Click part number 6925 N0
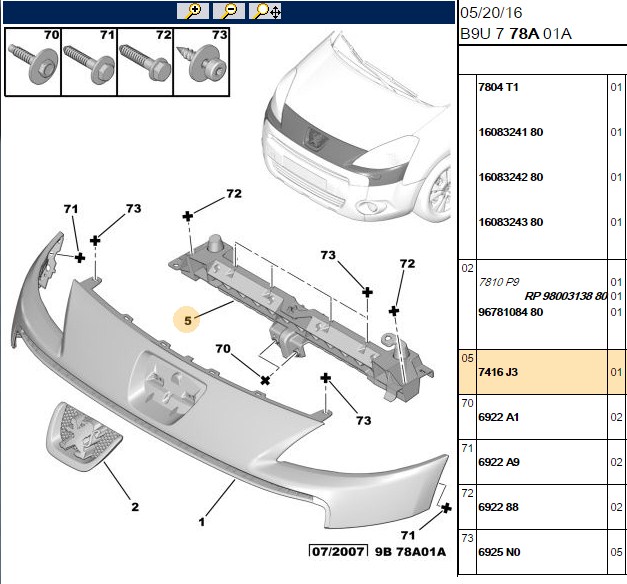Image resolution: width=627 pixels, height=584 pixels. coord(499,552)
